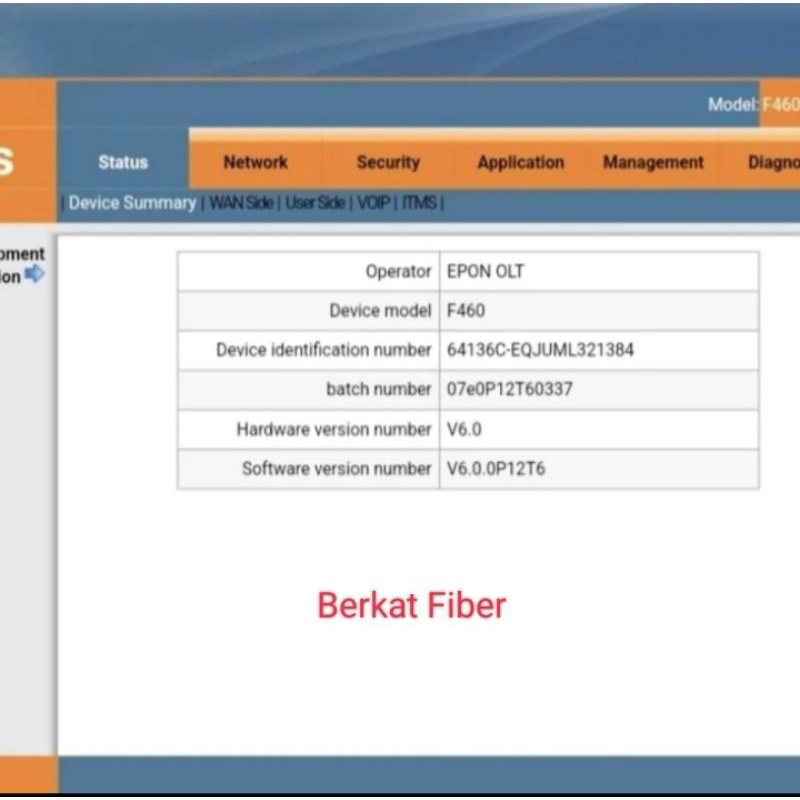Screen dimensions: 800x800
Task: Switch to the Network tab
Action: 255,162
